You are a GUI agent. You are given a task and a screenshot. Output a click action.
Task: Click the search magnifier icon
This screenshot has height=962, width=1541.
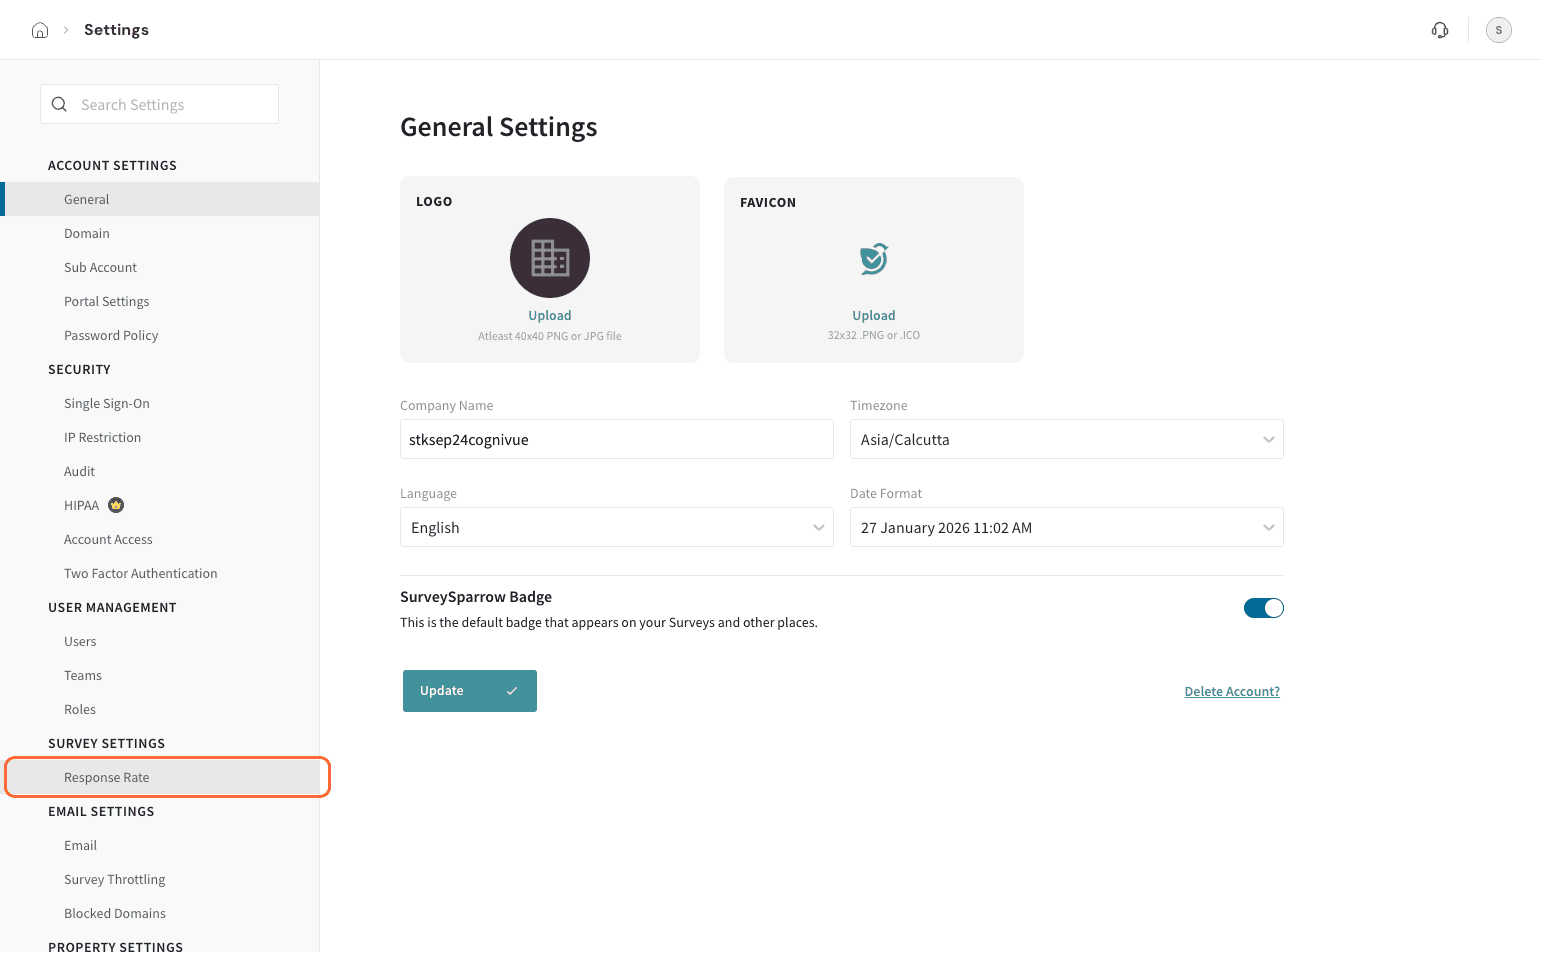(59, 105)
